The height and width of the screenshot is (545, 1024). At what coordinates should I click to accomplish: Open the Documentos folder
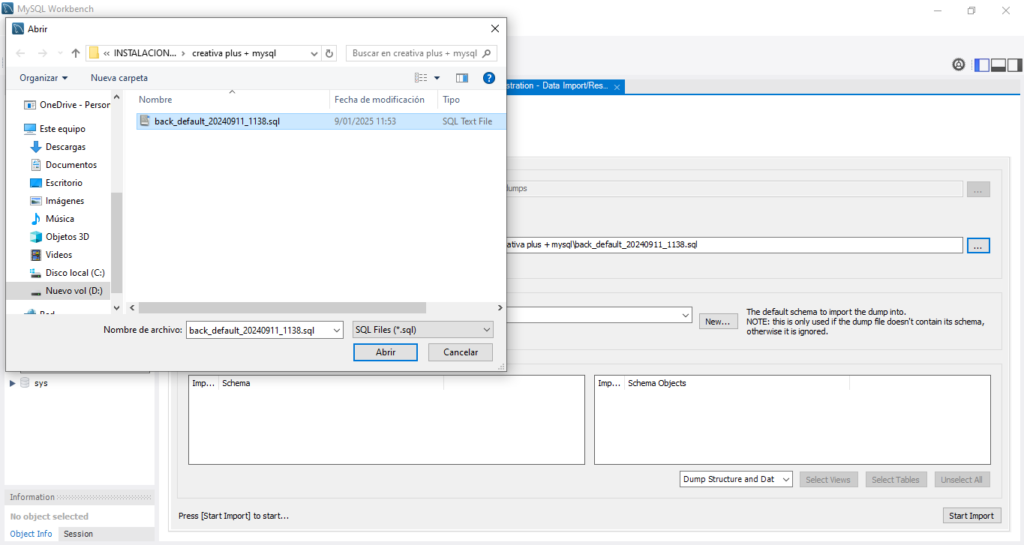tap(64, 165)
